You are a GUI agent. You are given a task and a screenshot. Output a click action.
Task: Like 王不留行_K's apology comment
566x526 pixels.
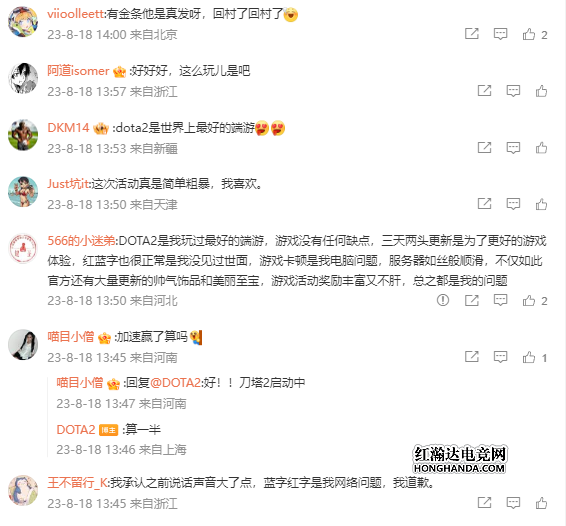pyautogui.click(x=541, y=503)
